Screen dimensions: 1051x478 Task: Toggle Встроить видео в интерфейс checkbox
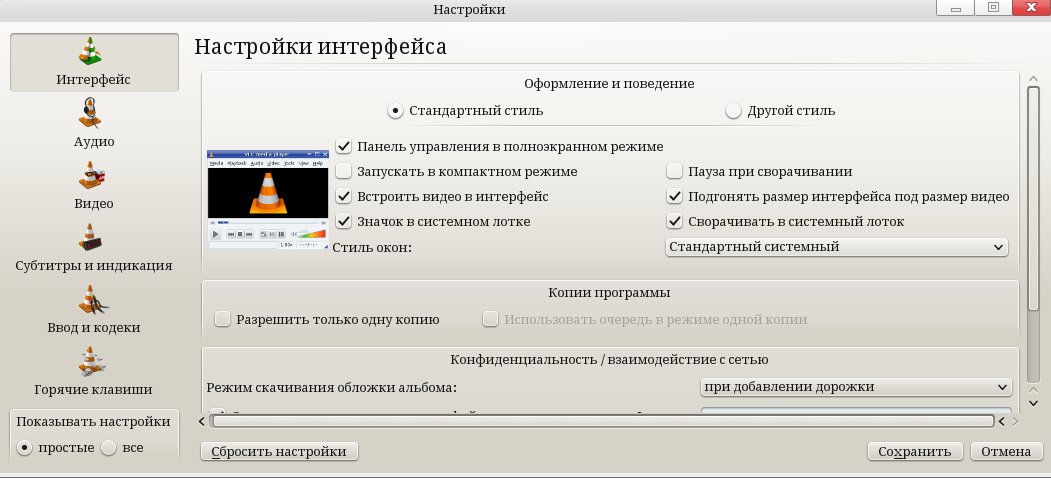tap(344, 196)
